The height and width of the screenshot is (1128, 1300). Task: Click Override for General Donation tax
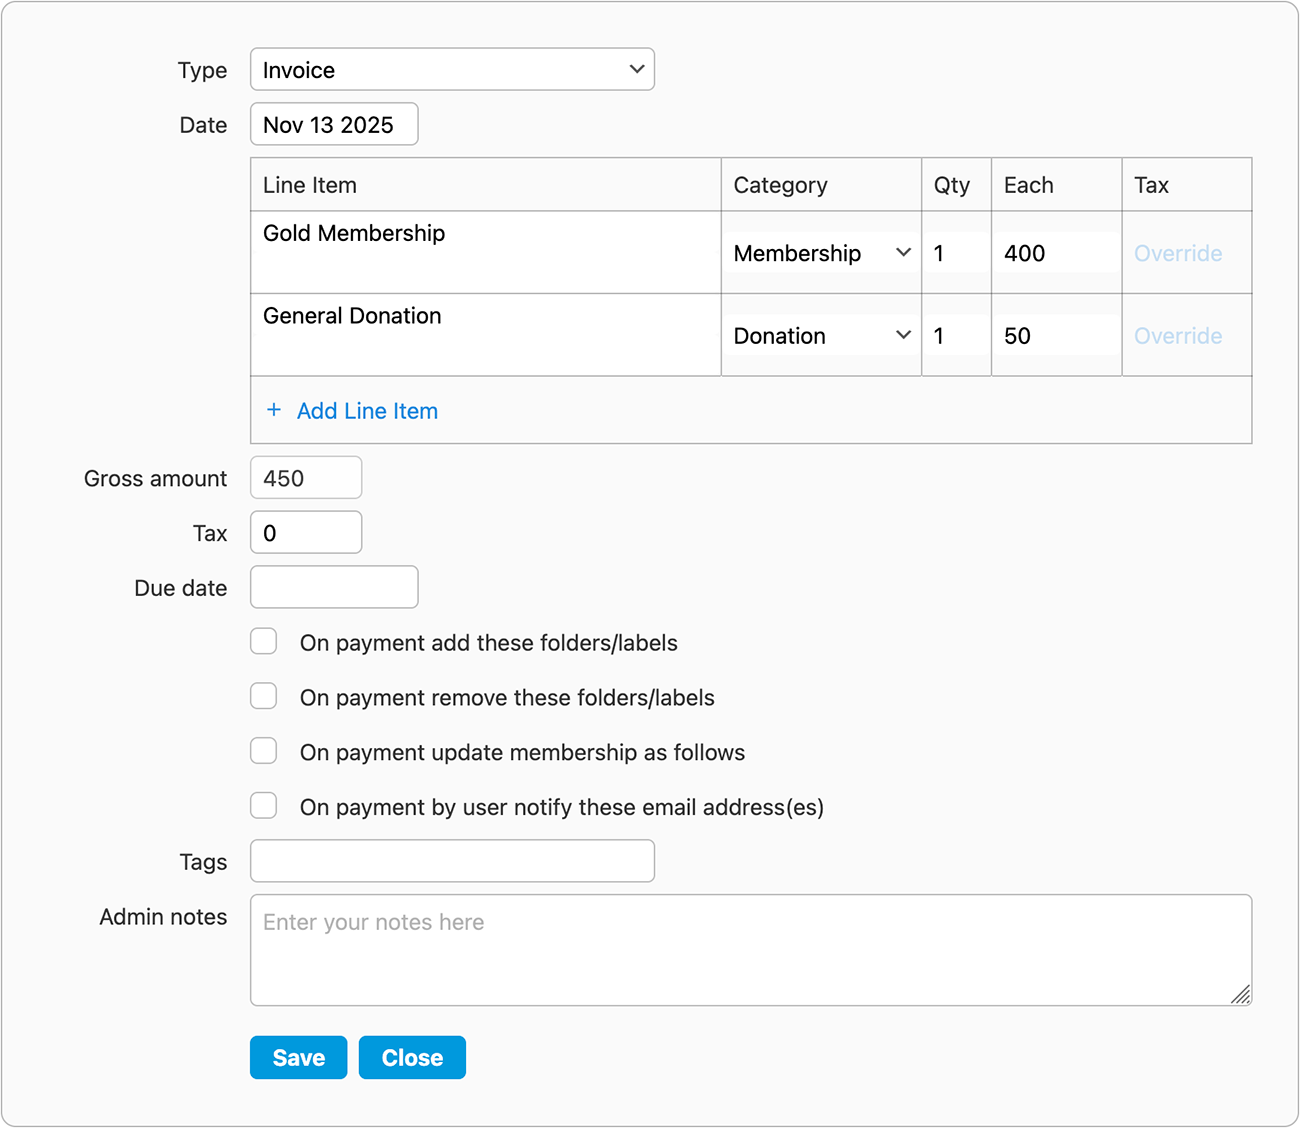1177,336
